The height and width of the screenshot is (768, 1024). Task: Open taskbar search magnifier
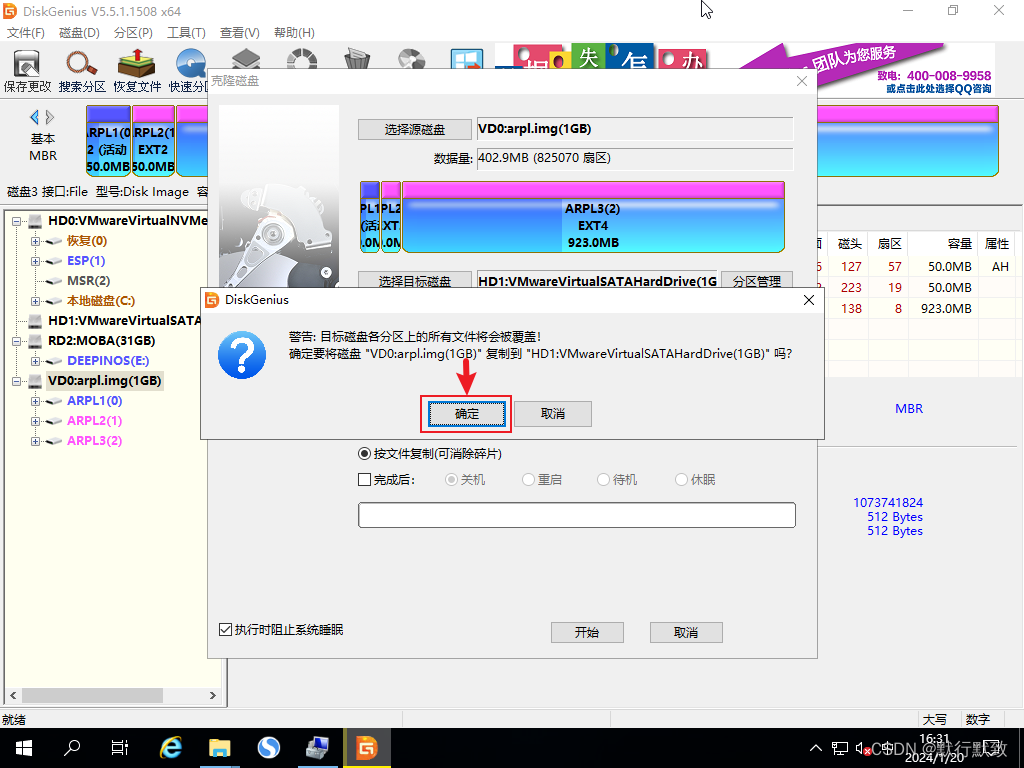coord(71,747)
